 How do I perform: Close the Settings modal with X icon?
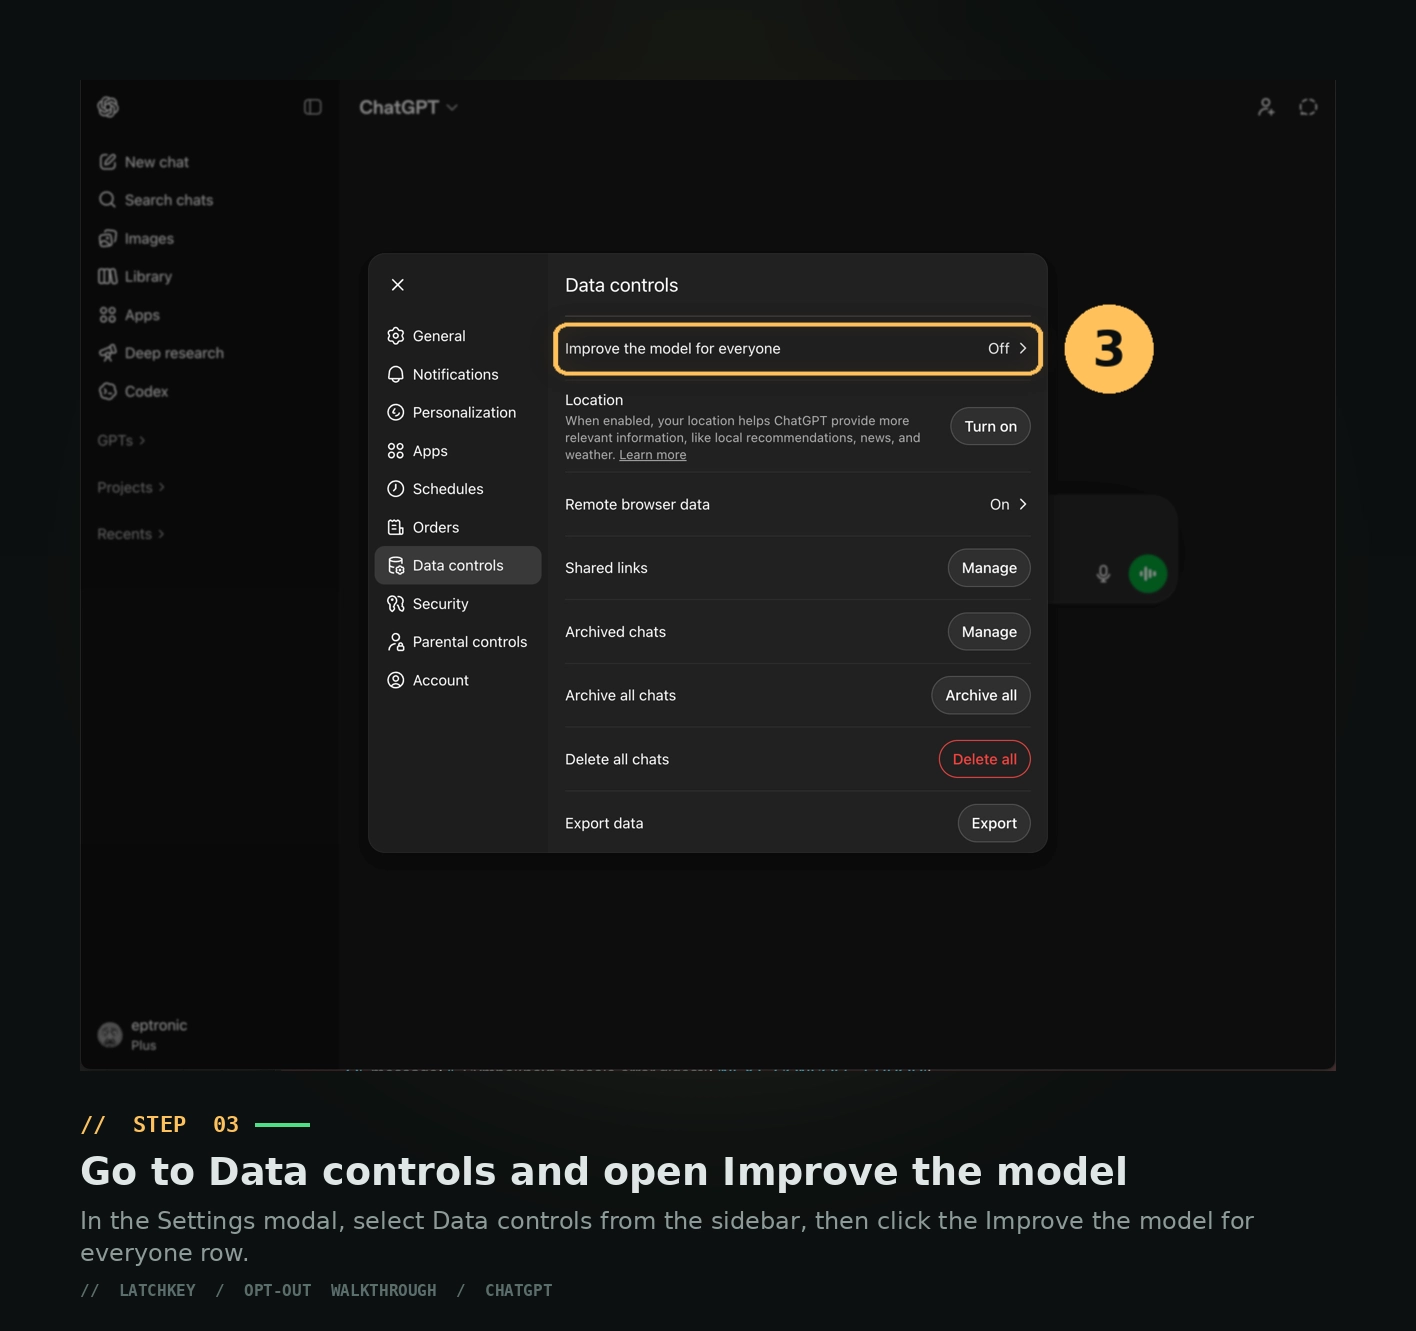398,285
